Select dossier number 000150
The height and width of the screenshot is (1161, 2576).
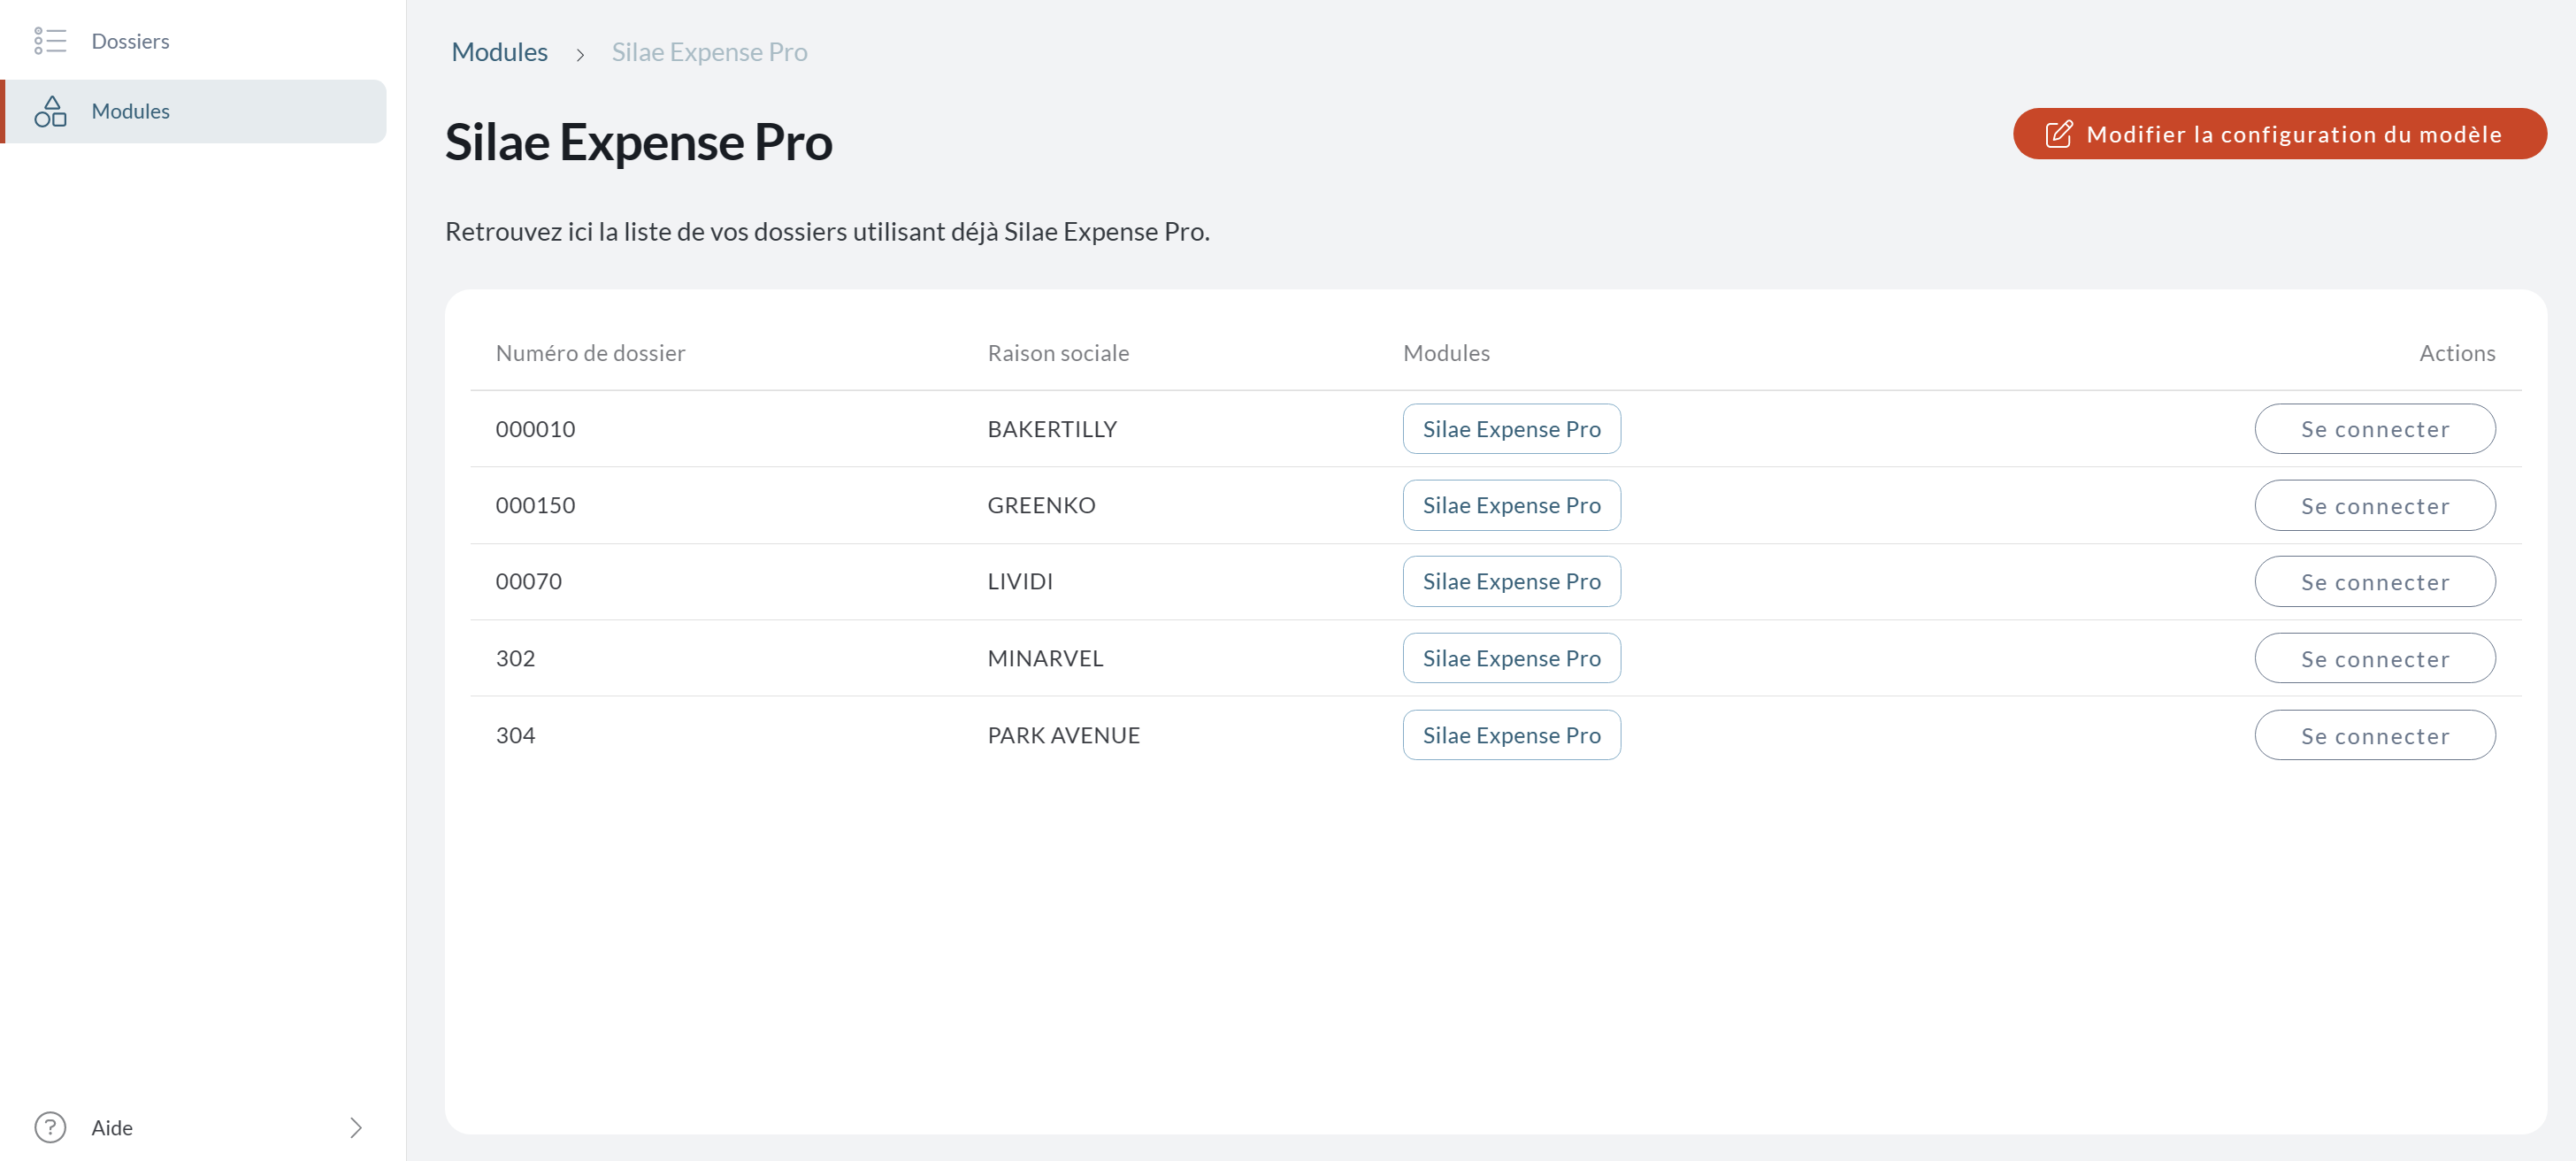coord(535,506)
